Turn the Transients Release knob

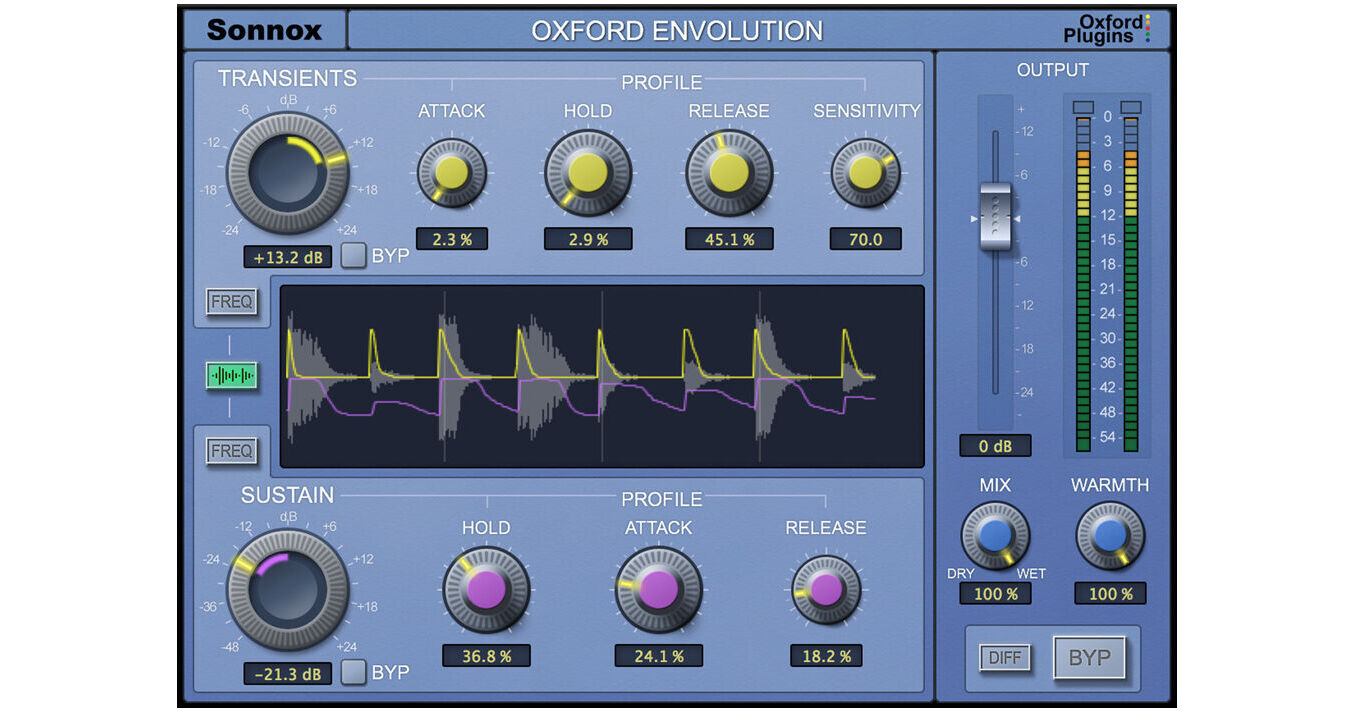pos(729,172)
